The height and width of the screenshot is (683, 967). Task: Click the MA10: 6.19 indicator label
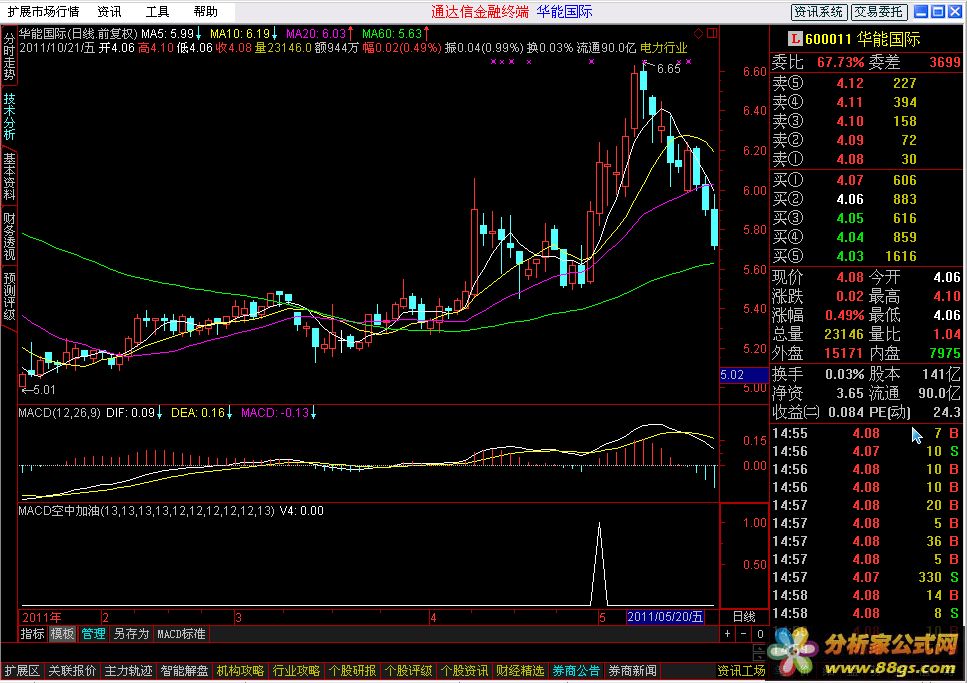(244, 33)
